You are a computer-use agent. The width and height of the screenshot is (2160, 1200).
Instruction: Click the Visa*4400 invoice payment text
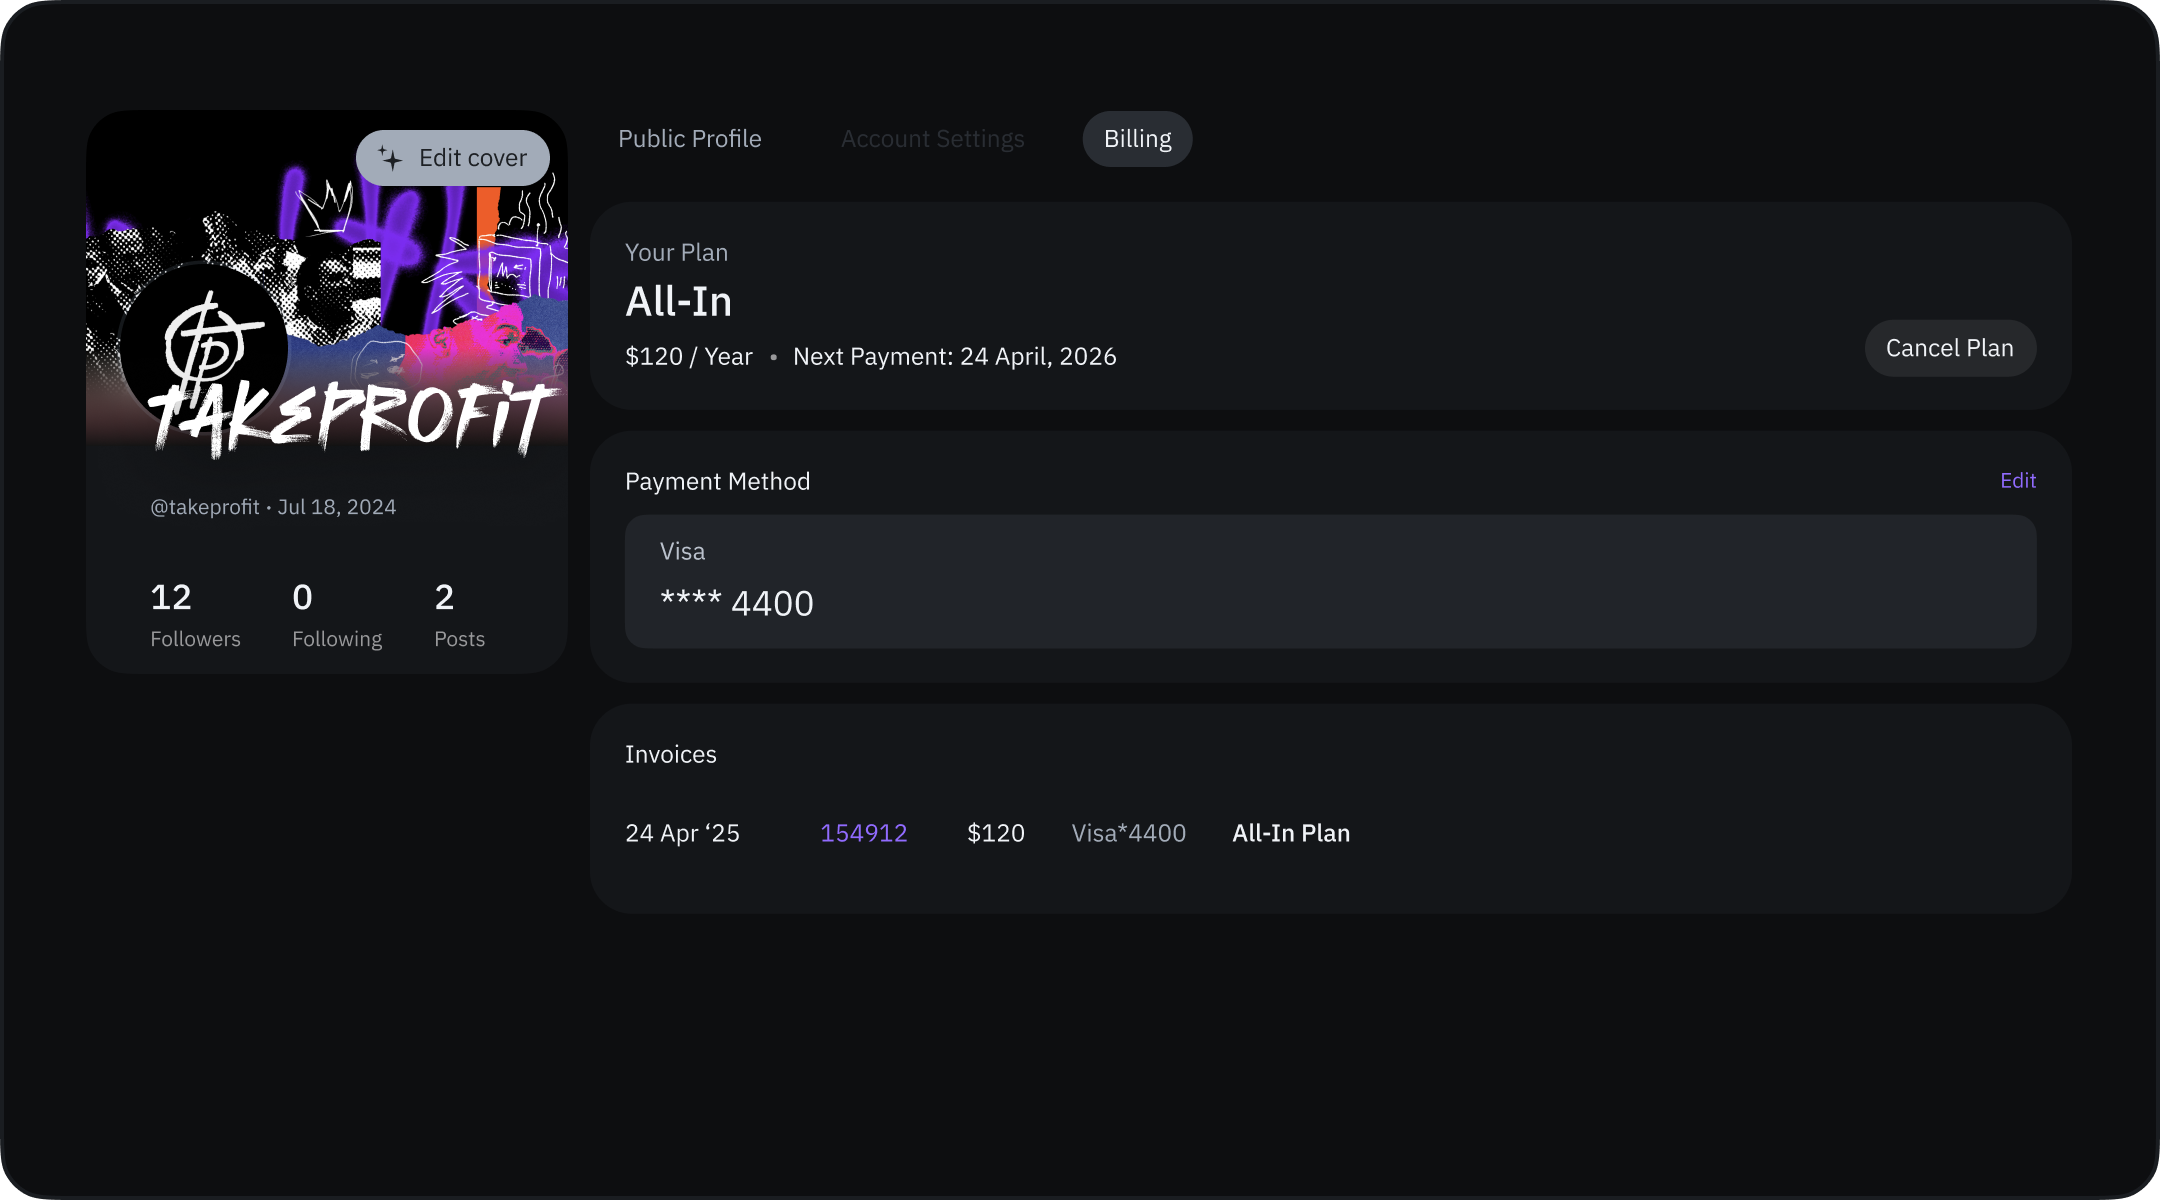pyautogui.click(x=1128, y=833)
